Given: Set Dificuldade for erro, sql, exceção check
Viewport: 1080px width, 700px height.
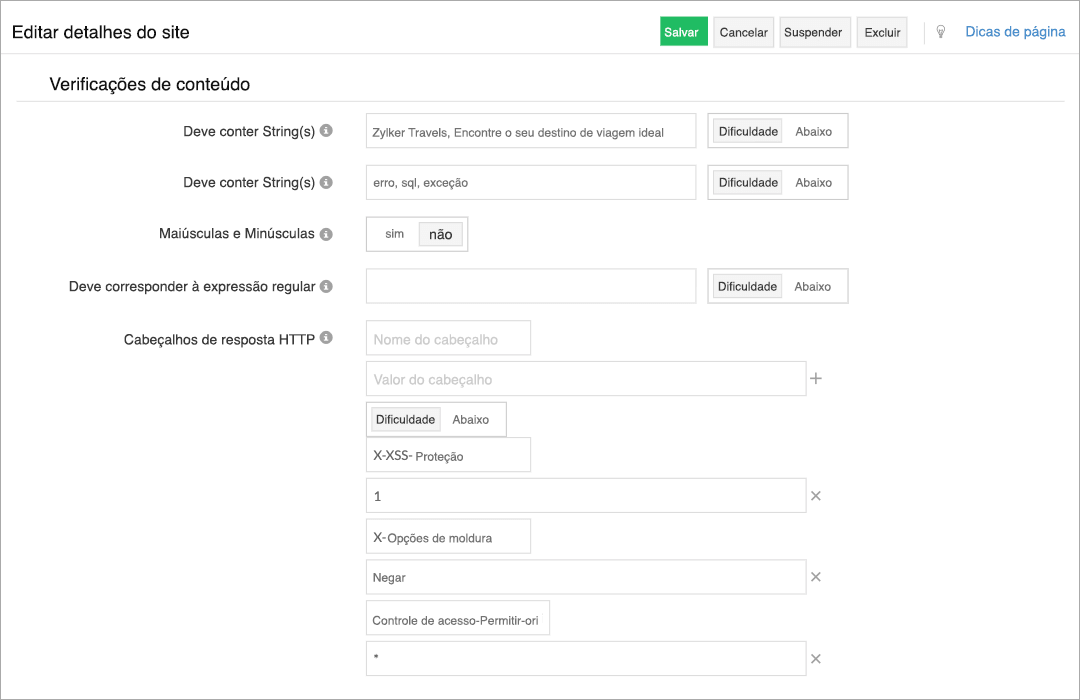Looking at the screenshot, I should point(746,182).
